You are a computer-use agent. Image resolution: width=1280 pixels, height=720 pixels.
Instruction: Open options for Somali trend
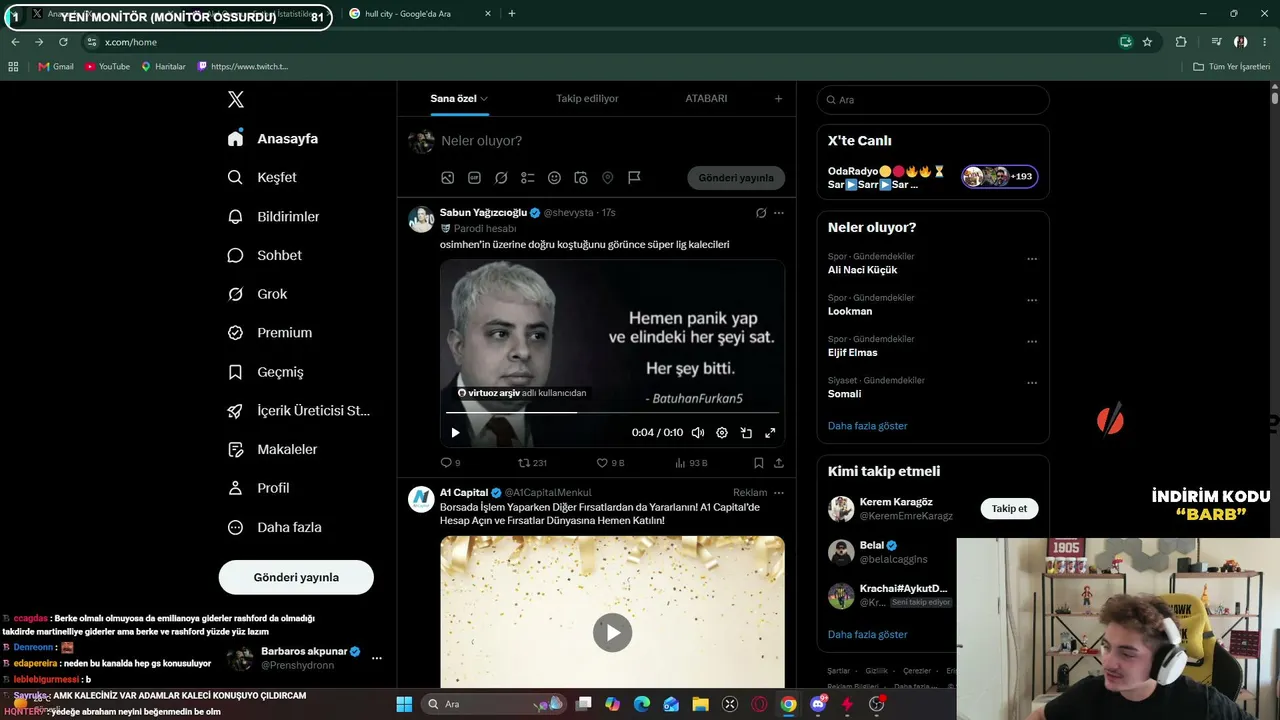point(1032,383)
